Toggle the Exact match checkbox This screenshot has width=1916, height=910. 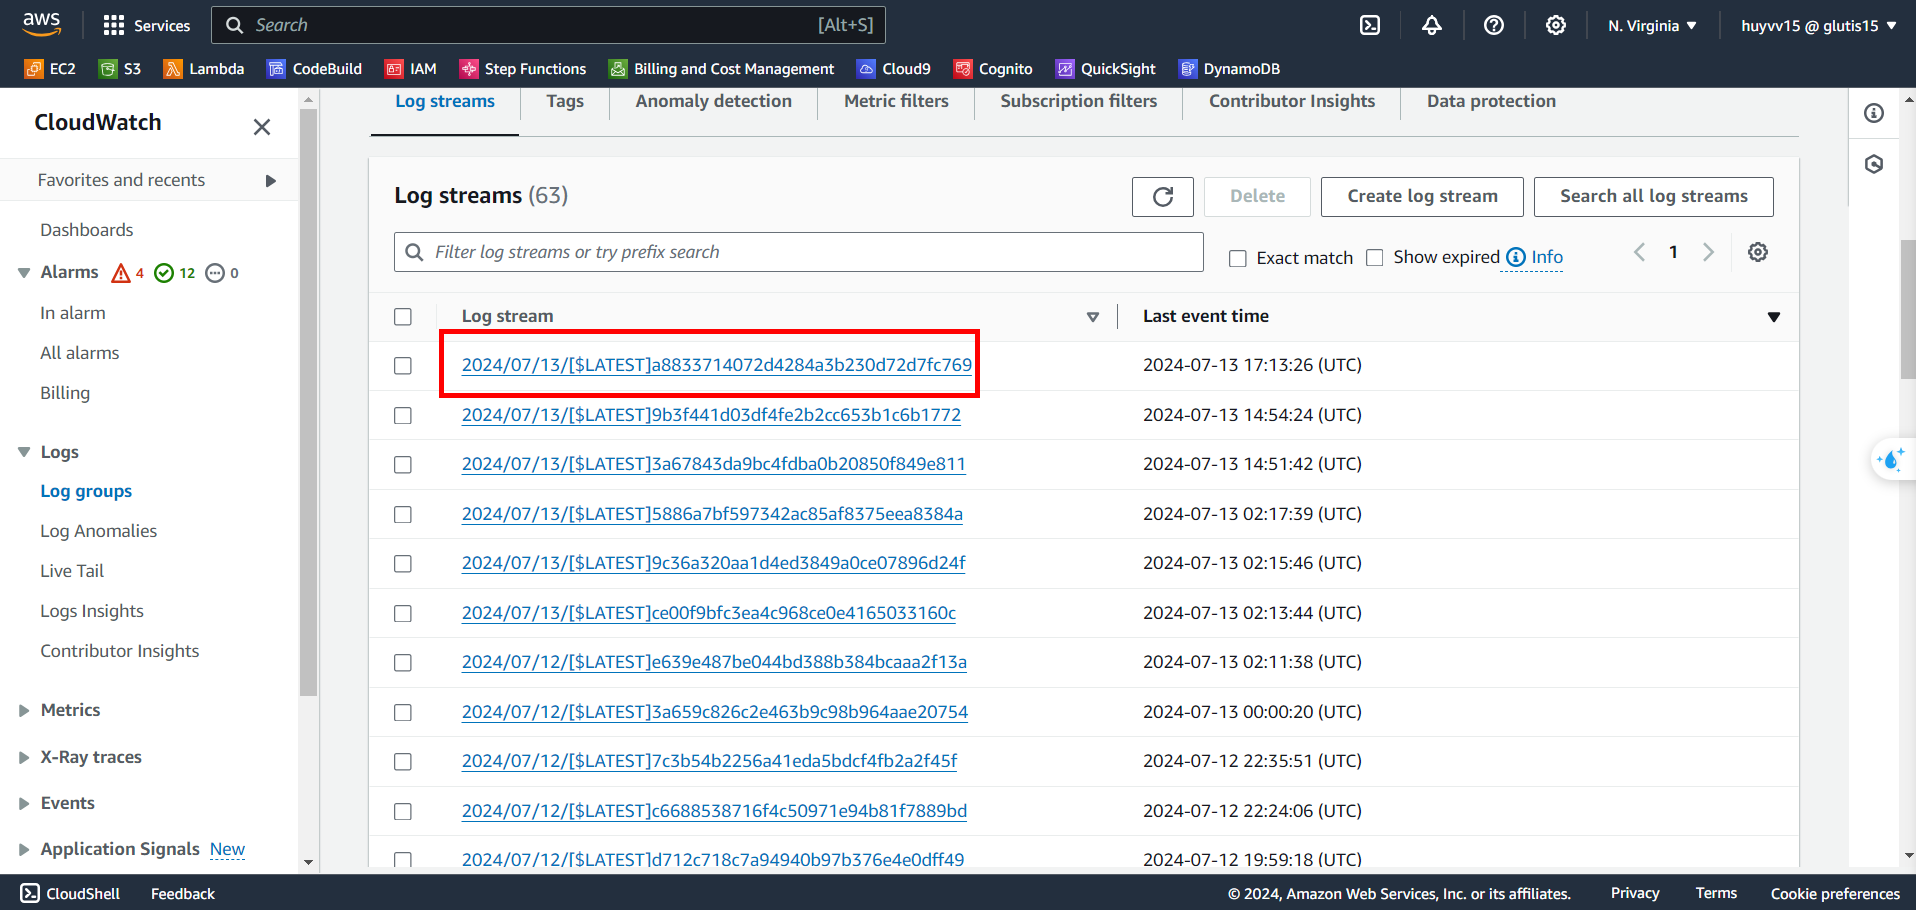pyautogui.click(x=1238, y=259)
